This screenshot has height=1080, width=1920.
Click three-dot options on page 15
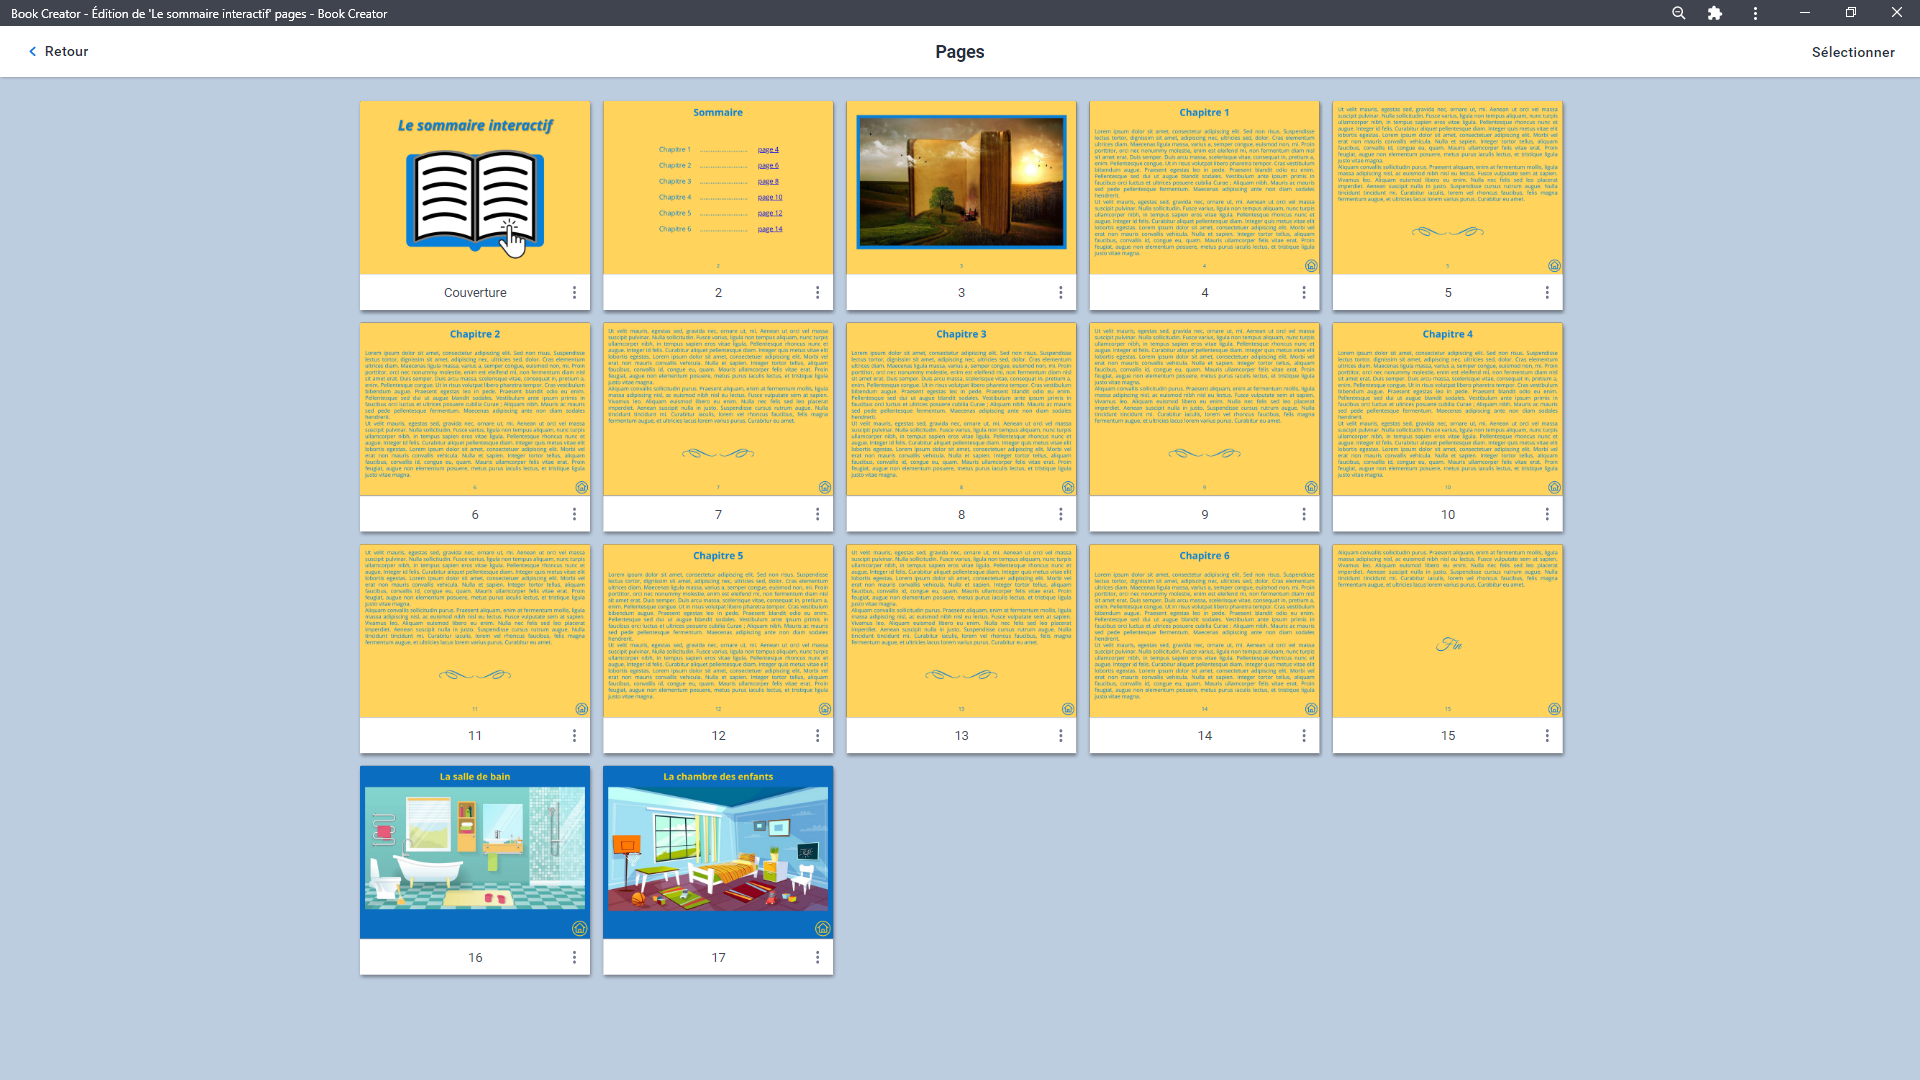[1547, 735]
